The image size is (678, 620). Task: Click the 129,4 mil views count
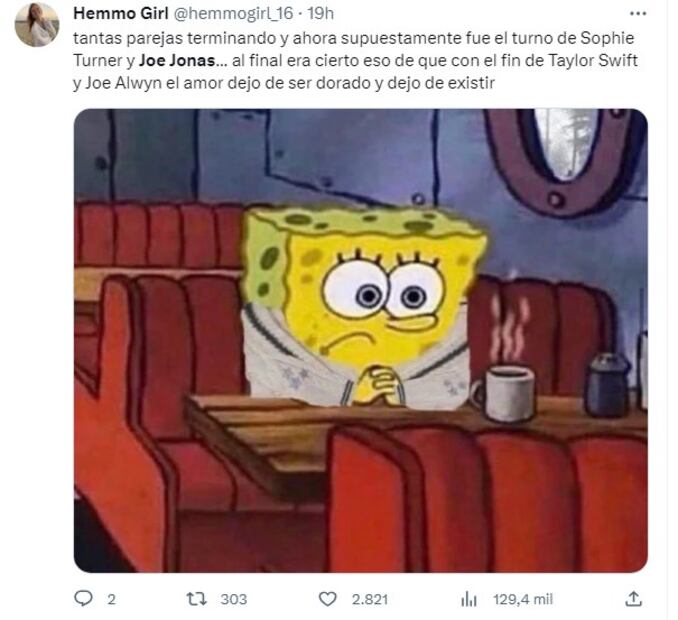(523, 599)
